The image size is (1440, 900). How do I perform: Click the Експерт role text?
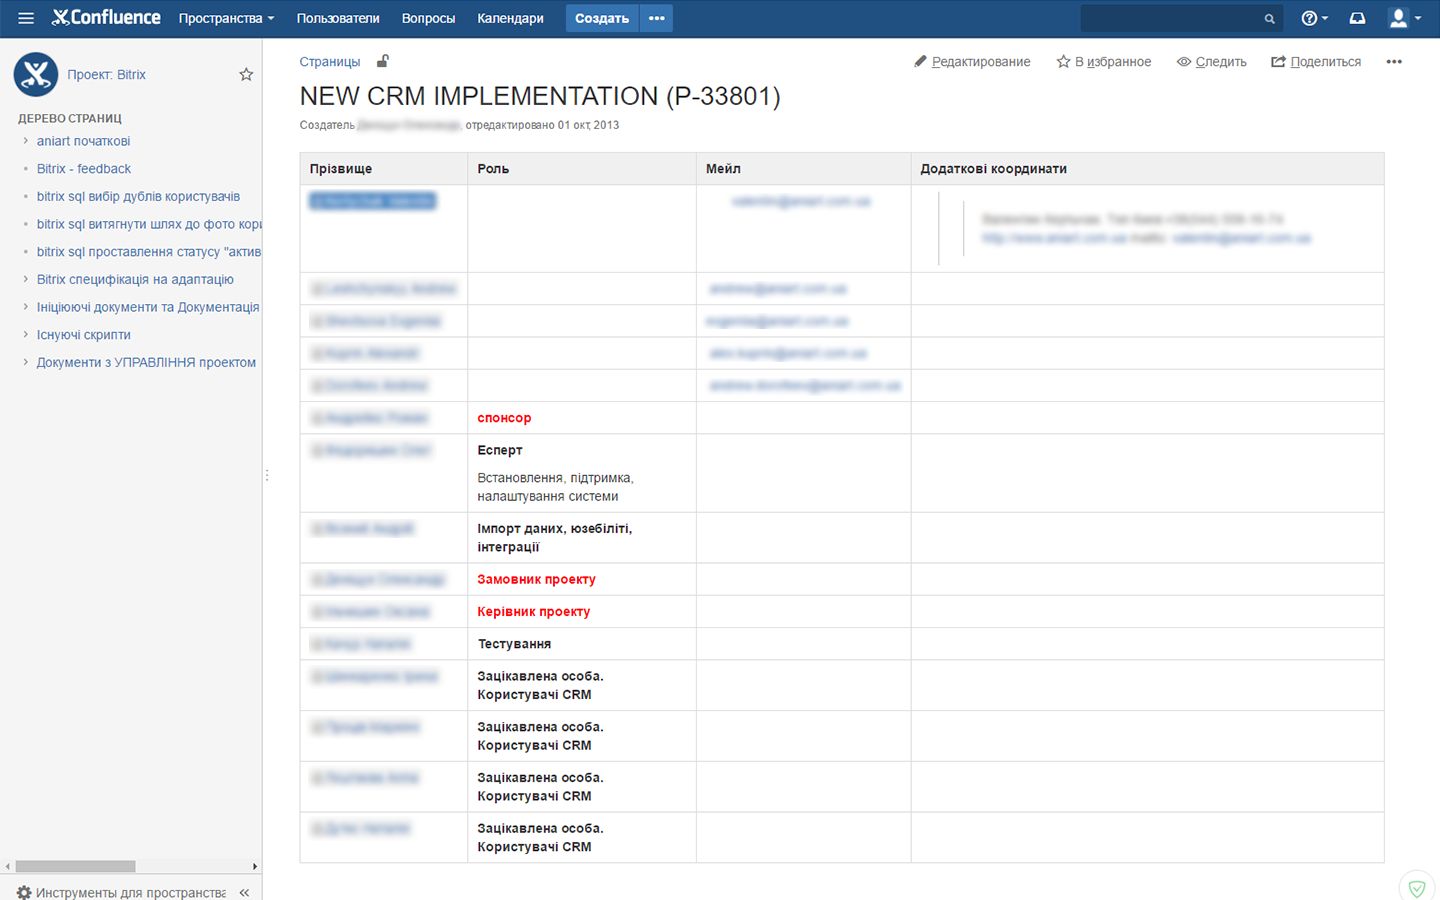click(x=500, y=450)
